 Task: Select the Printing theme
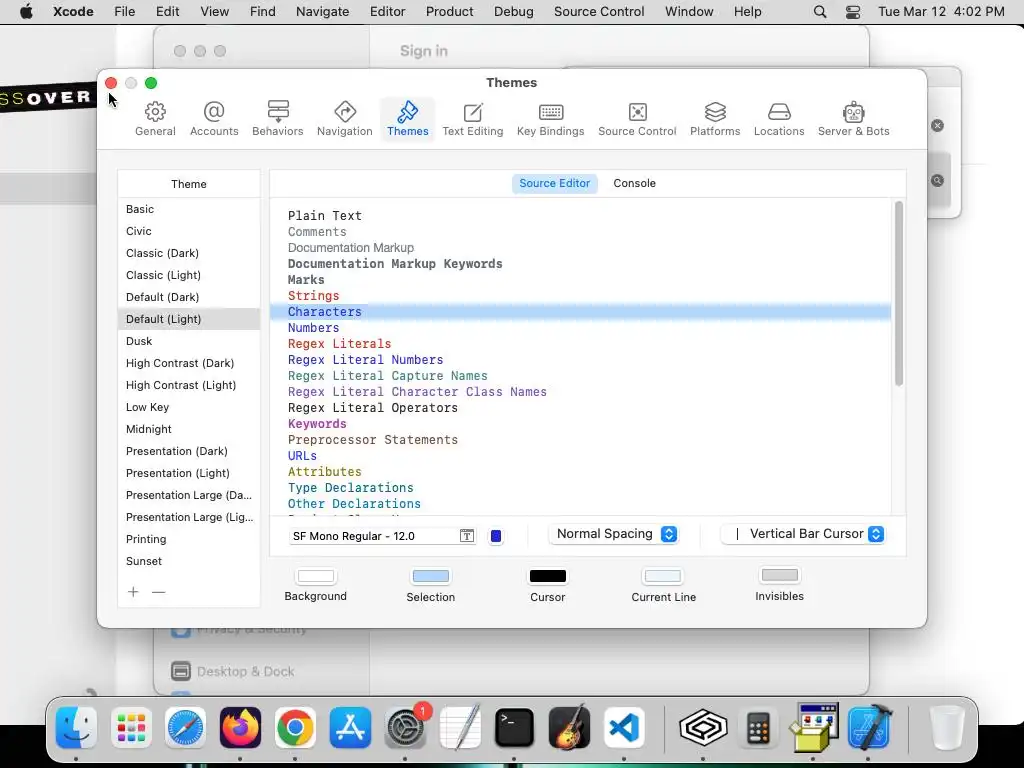pyautogui.click(x=189, y=539)
